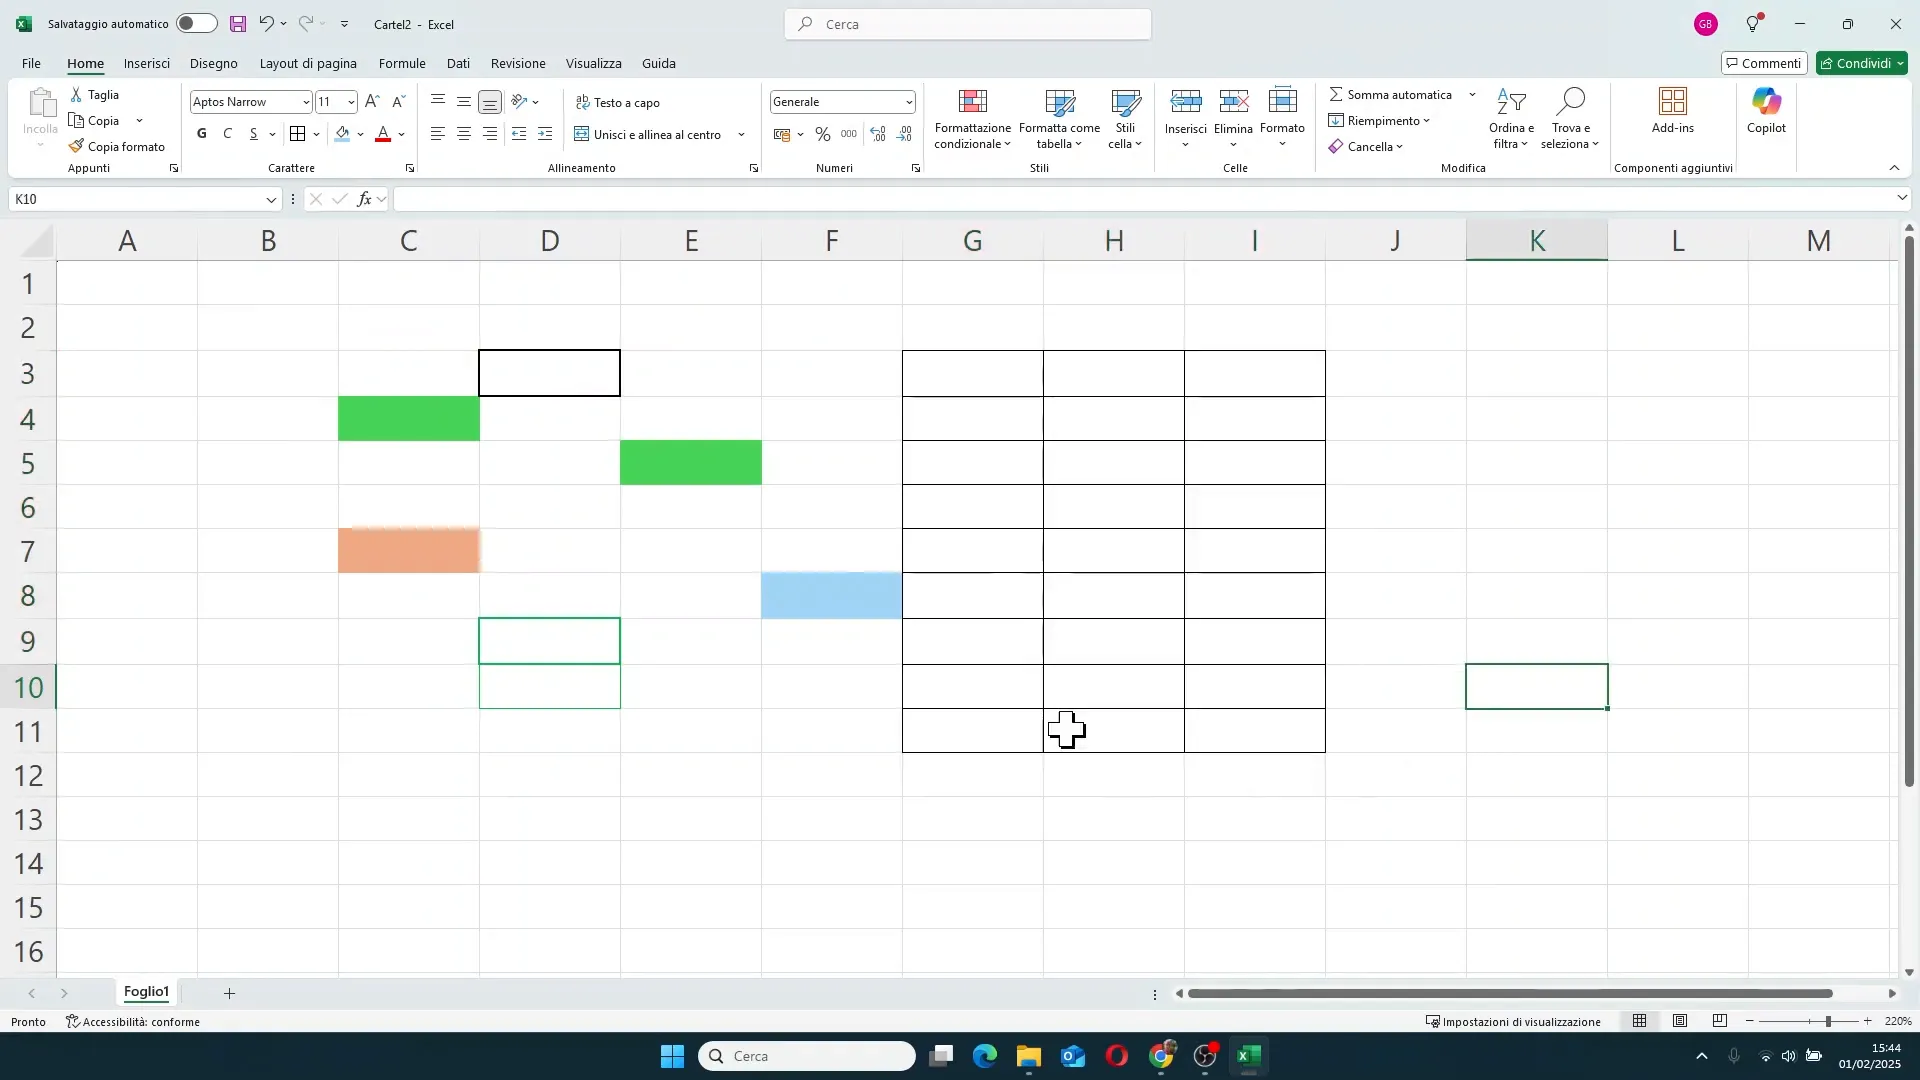The height and width of the screenshot is (1080, 1920).
Task: Switch to the Visualizza tab
Action: [594, 63]
